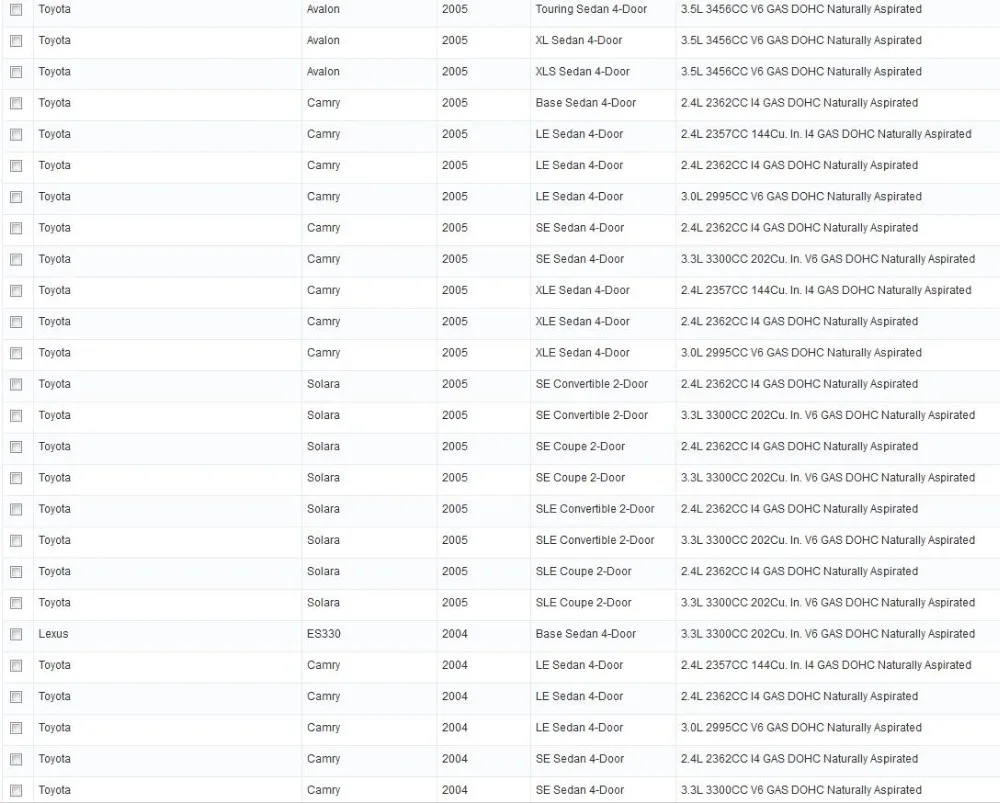Tick the 2005 Camry XLE 3.0L V6 checkbox
The width and height of the screenshot is (1000, 803).
[x=16, y=353]
